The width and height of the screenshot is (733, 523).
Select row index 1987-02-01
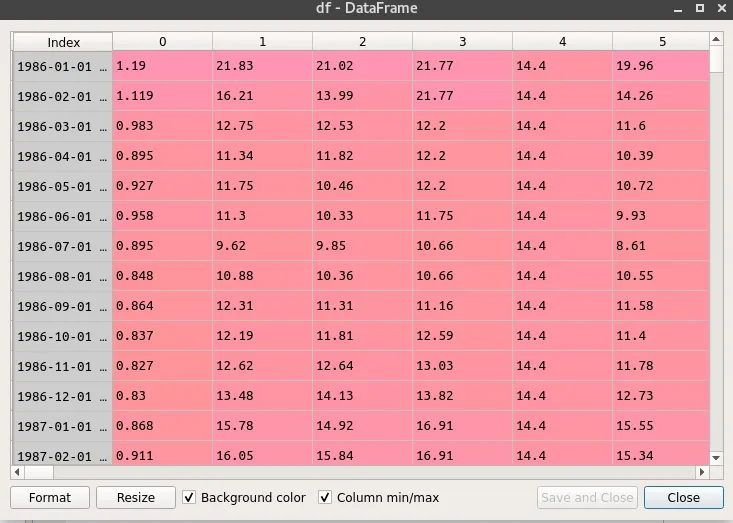click(x=63, y=453)
